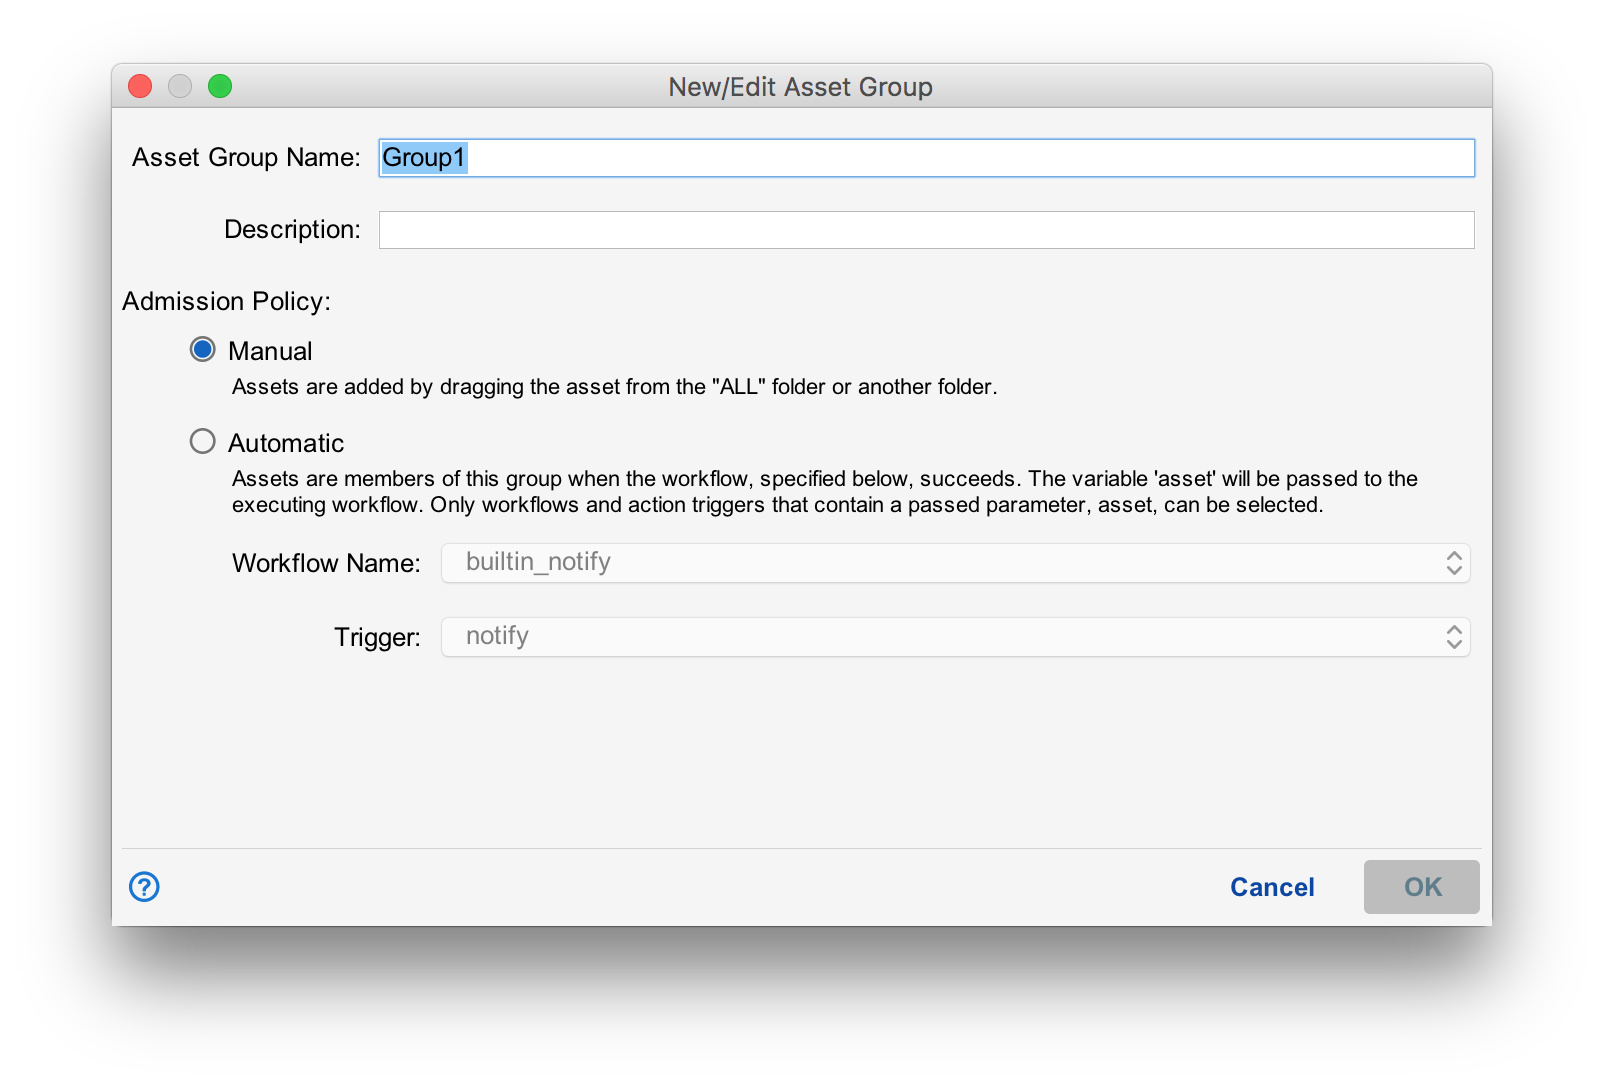Click the Manual policy text label
1604x1086 pixels.
[x=270, y=350]
